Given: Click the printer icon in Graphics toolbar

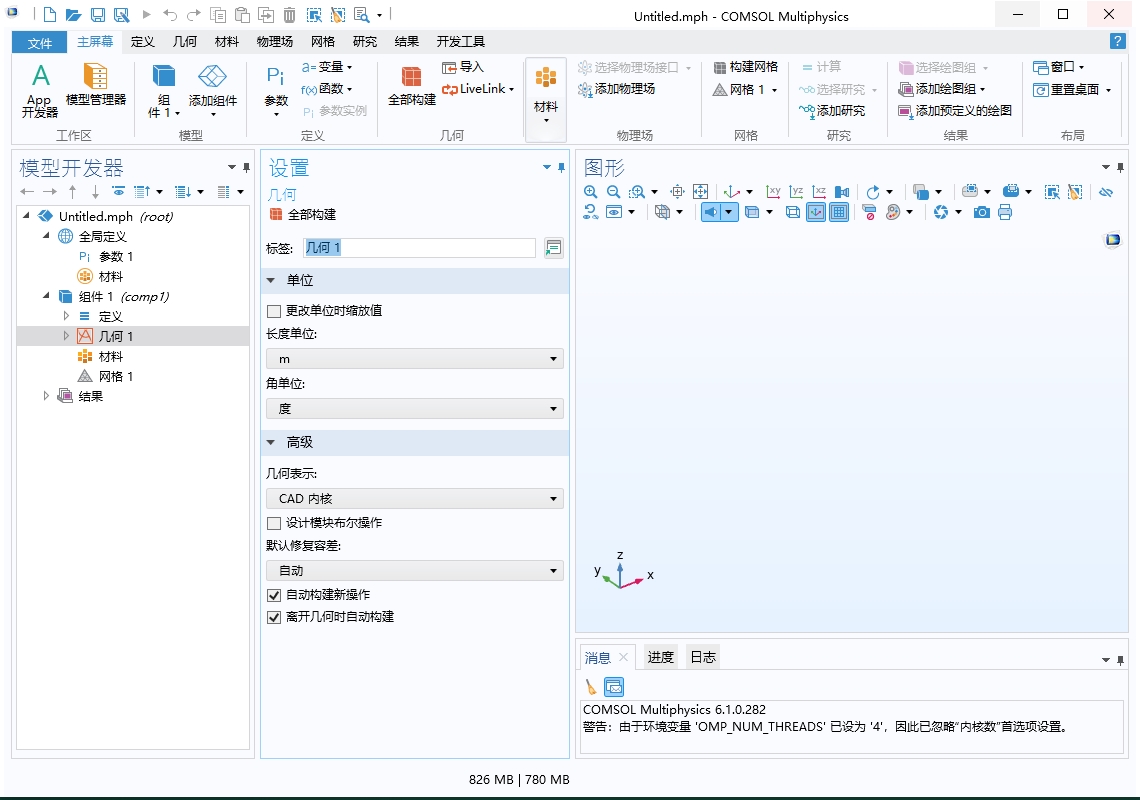Looking at the screenshot, I should [x=1005, y=212].
